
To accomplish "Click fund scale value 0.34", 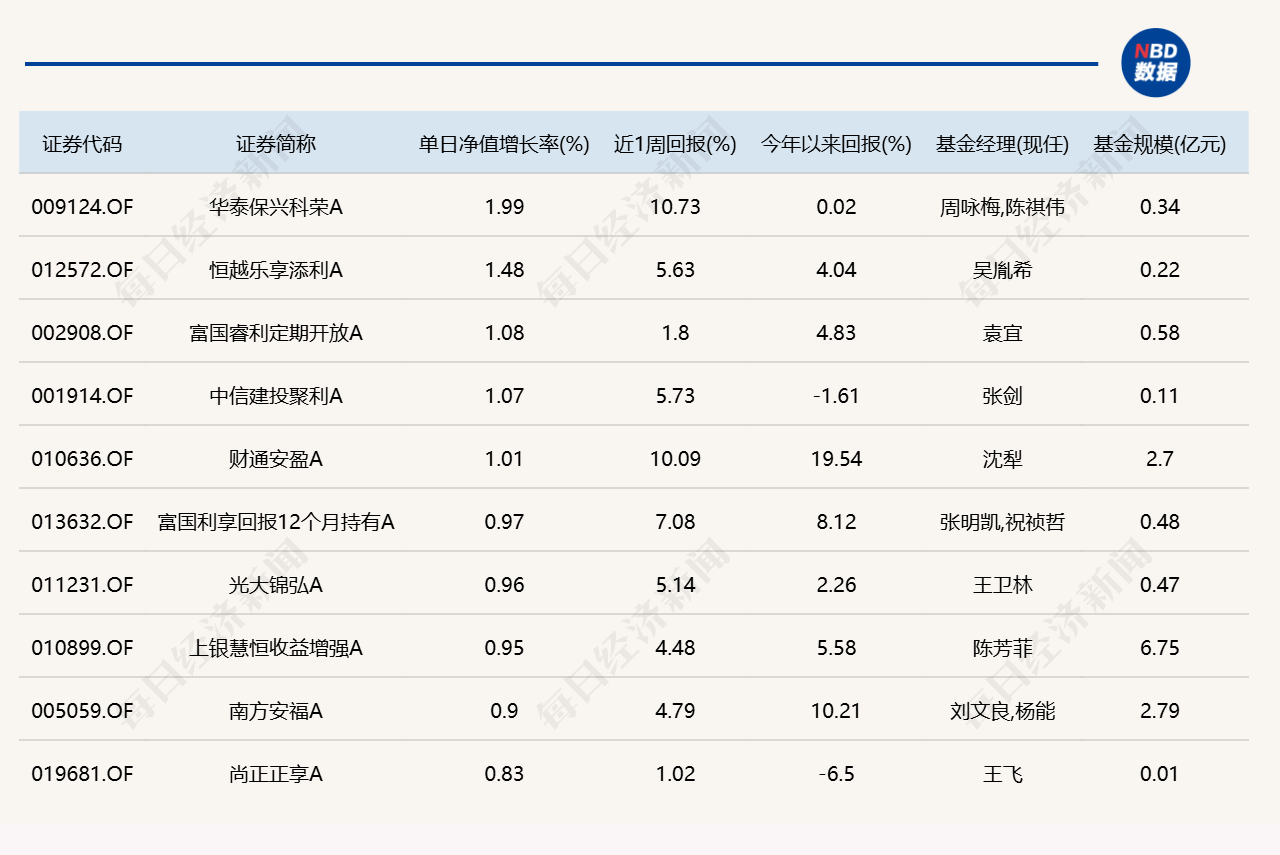I will click(1160, 207).
